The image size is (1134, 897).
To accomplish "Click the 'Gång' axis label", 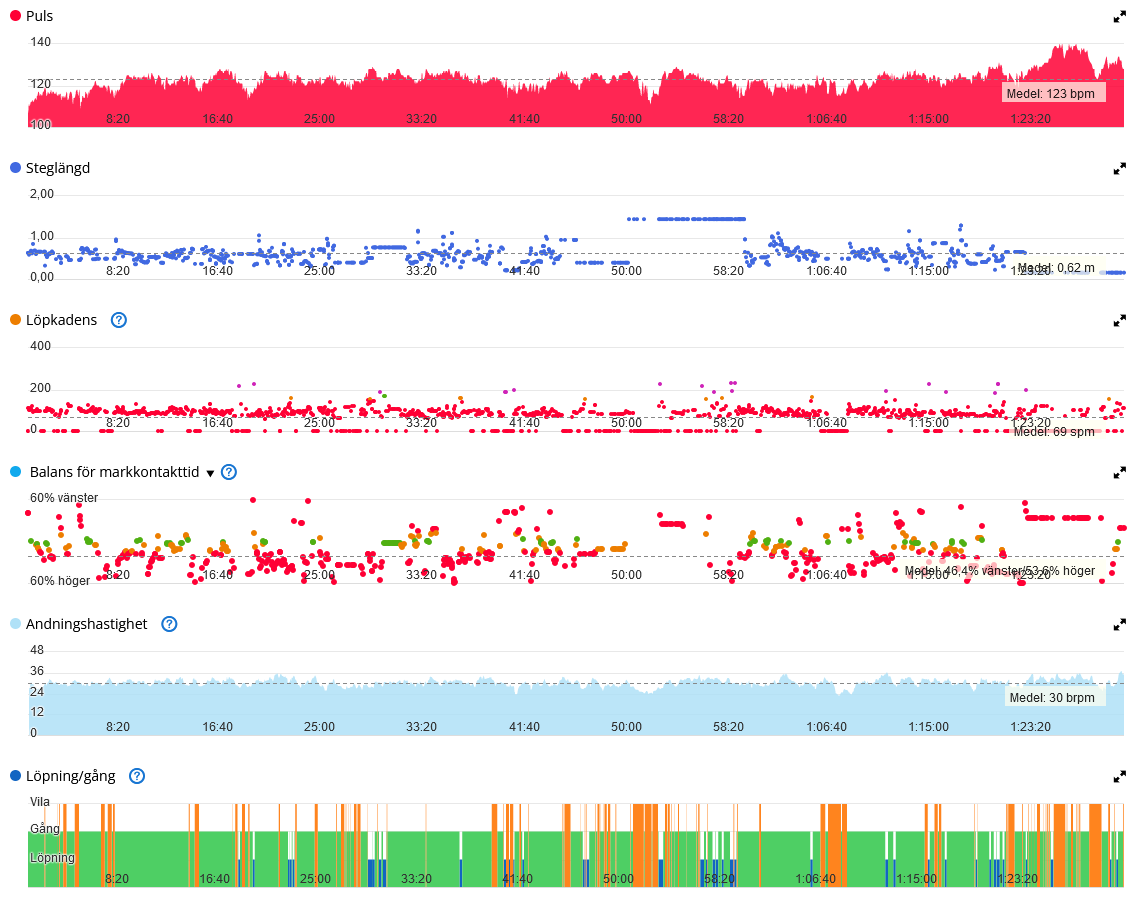I will pyautogui.click(x=45, y=829).
